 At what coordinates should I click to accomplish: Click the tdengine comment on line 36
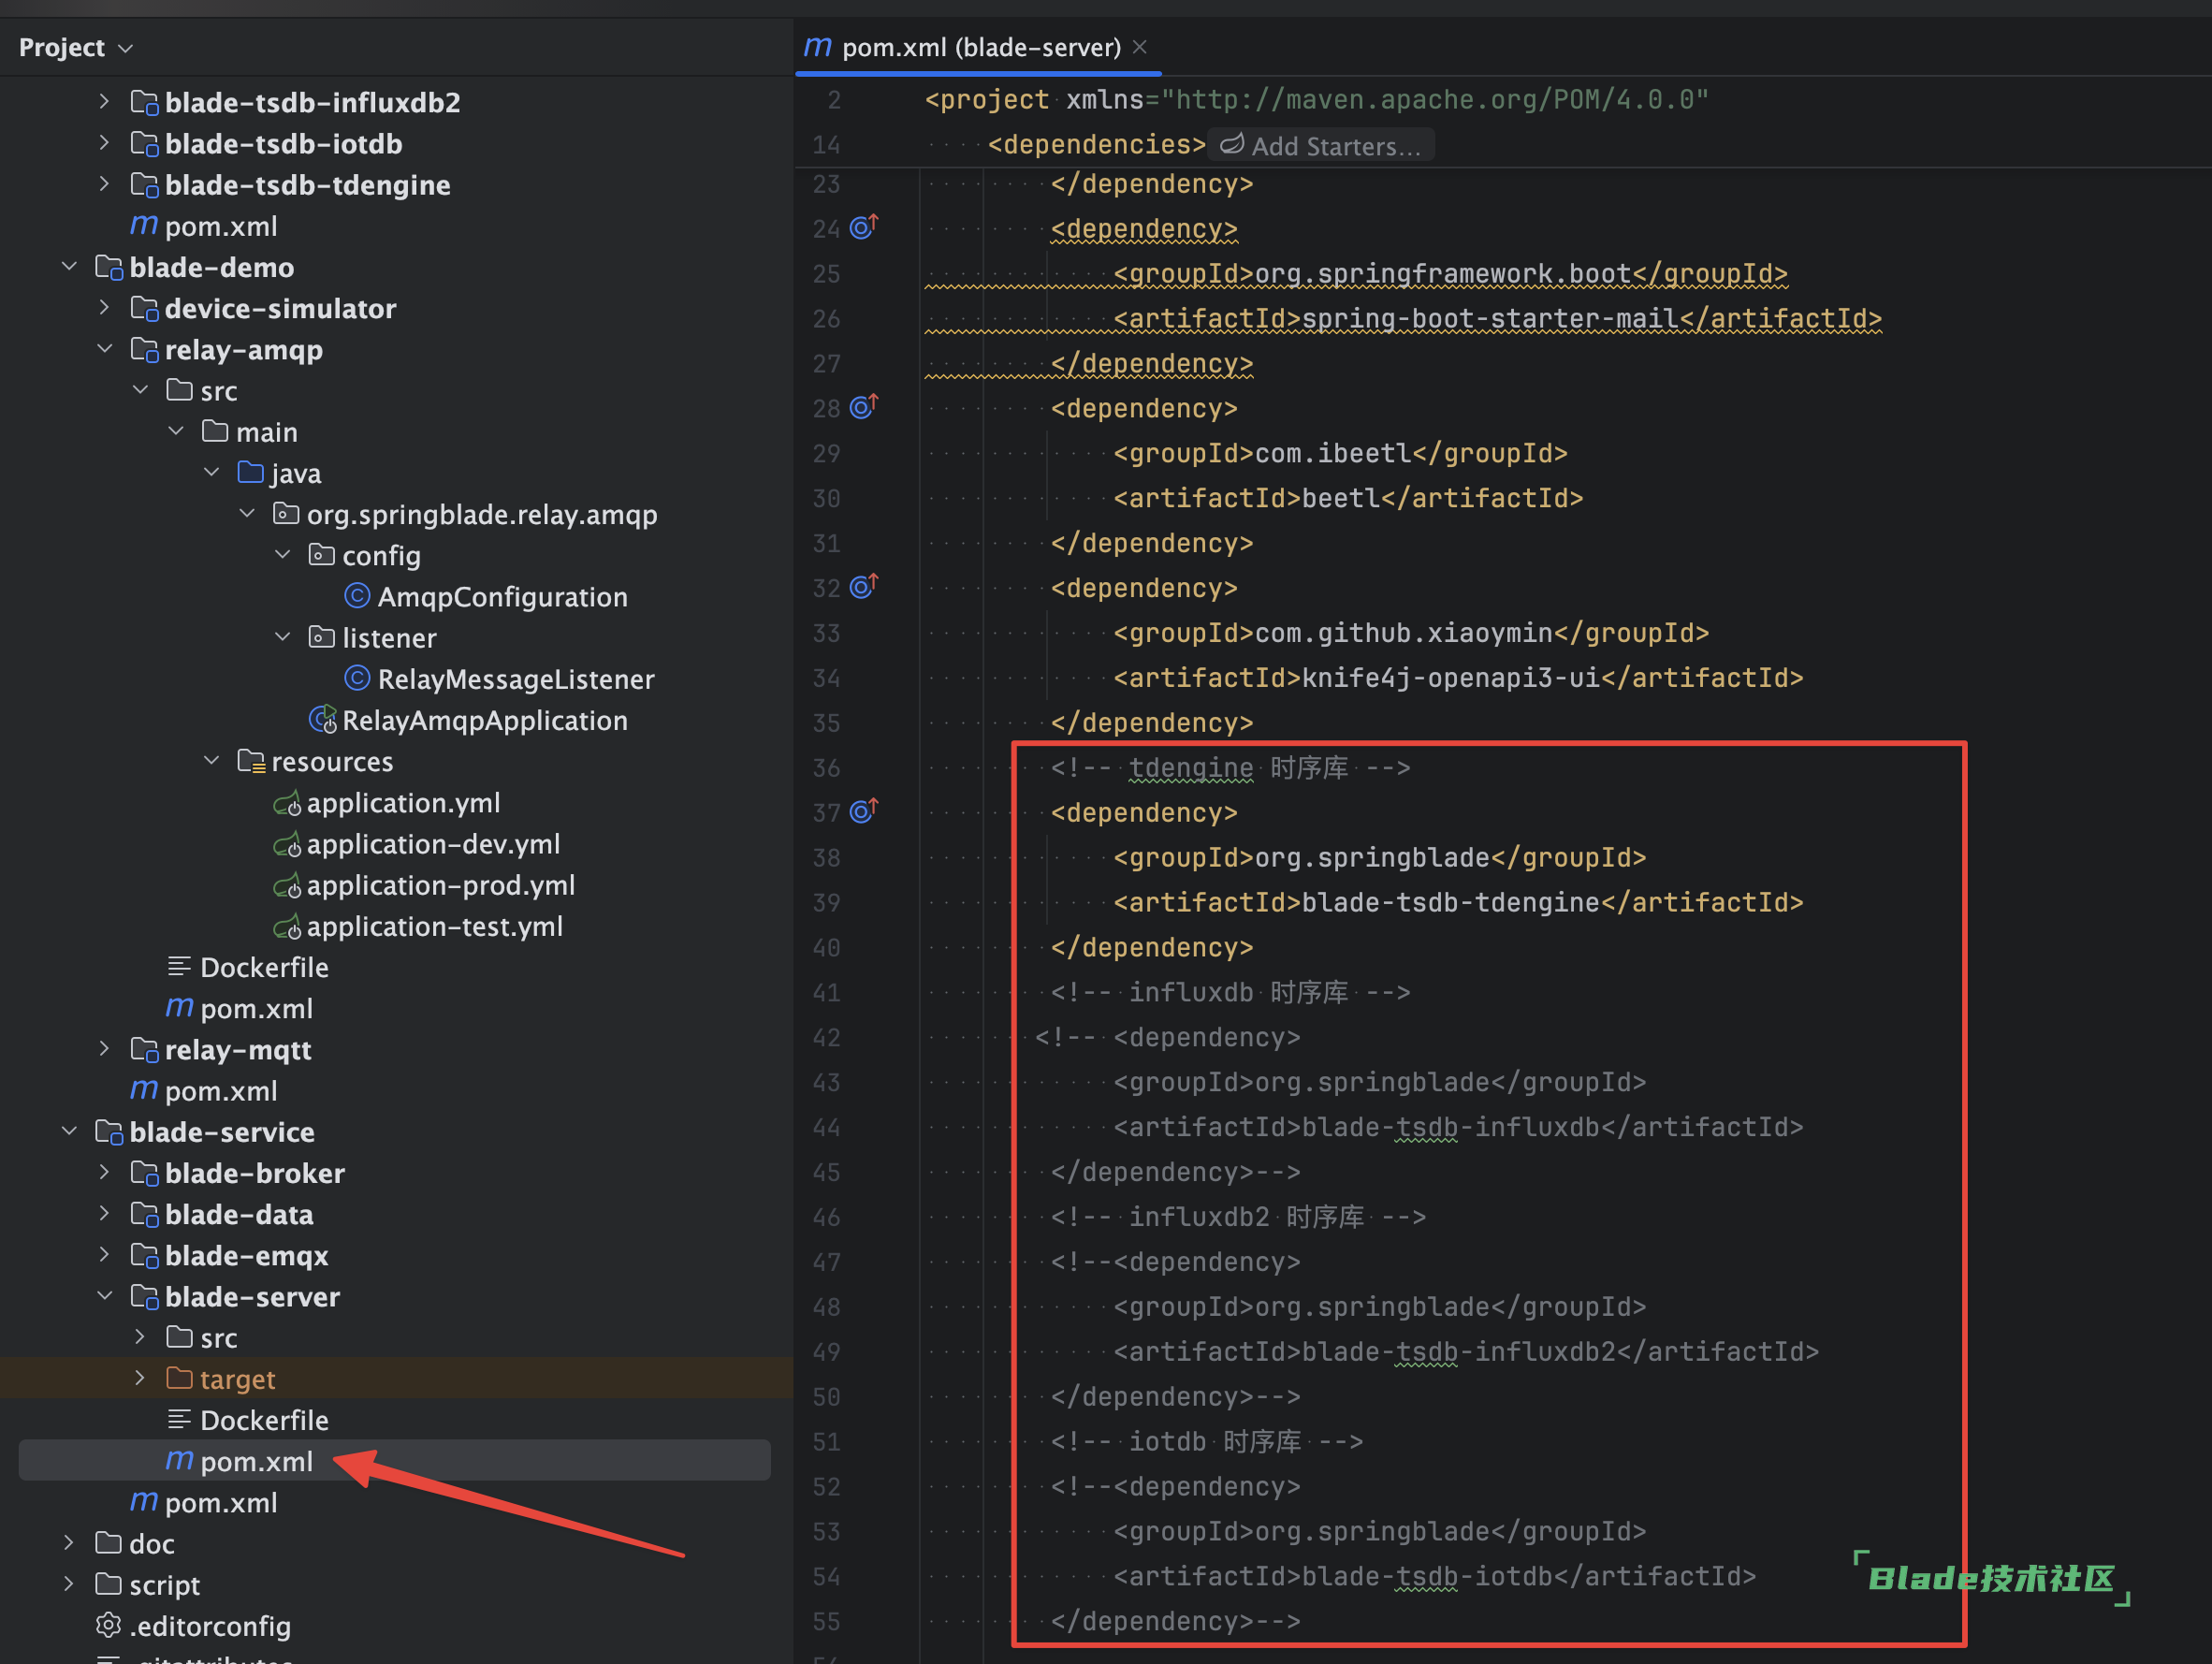point(1230,767)
